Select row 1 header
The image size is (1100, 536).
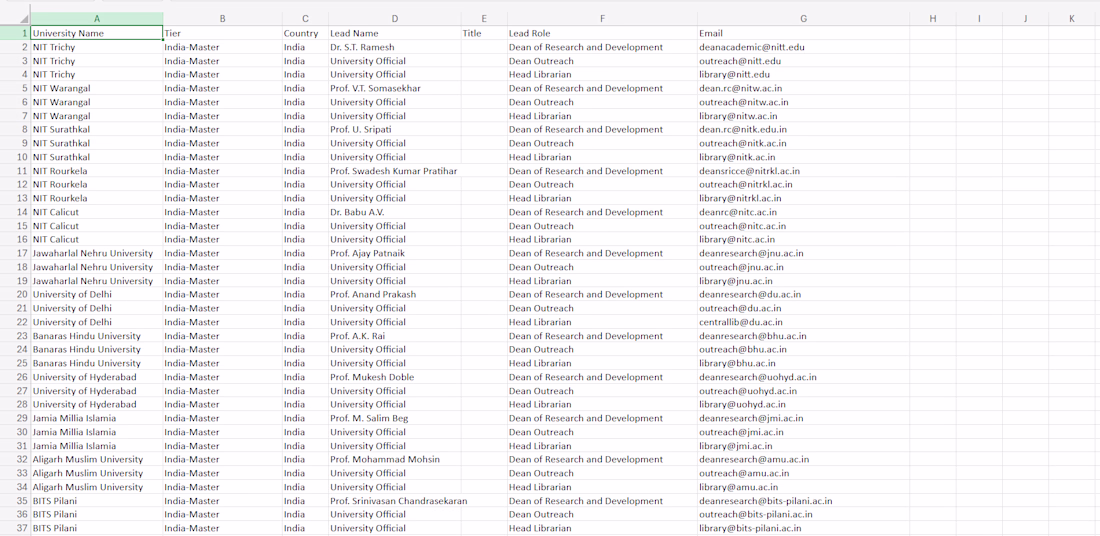[x=15, y=33]
